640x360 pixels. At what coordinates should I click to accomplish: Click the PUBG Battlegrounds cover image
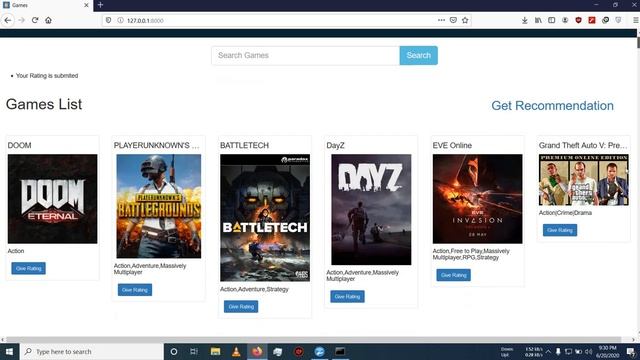[159, 206]
